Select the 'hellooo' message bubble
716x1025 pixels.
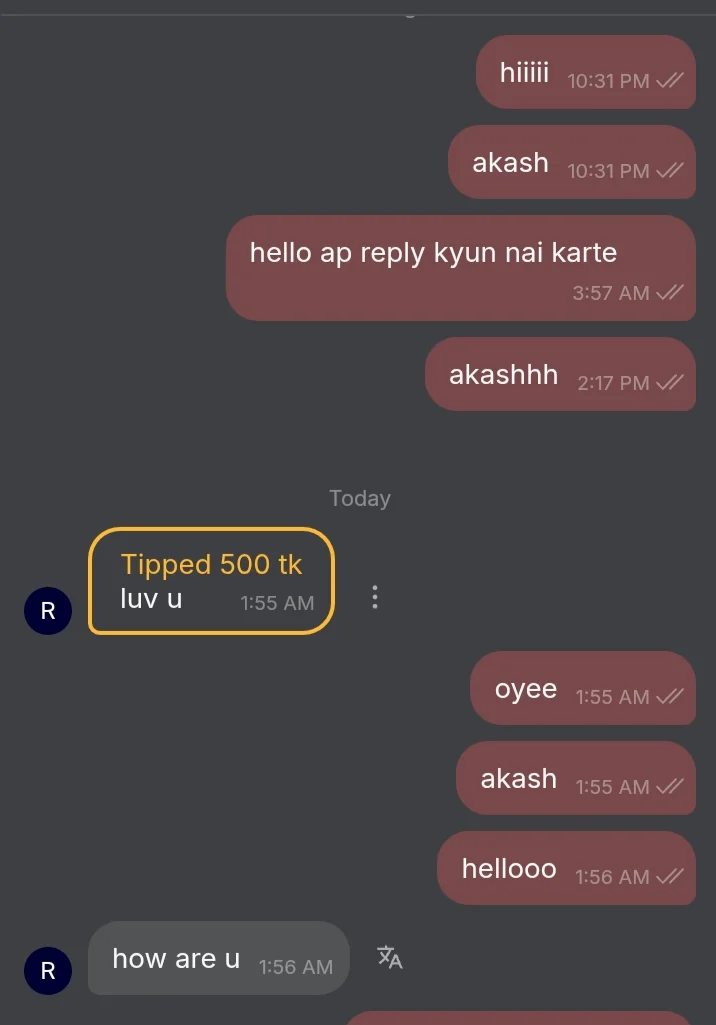click(x=566, y=868)
